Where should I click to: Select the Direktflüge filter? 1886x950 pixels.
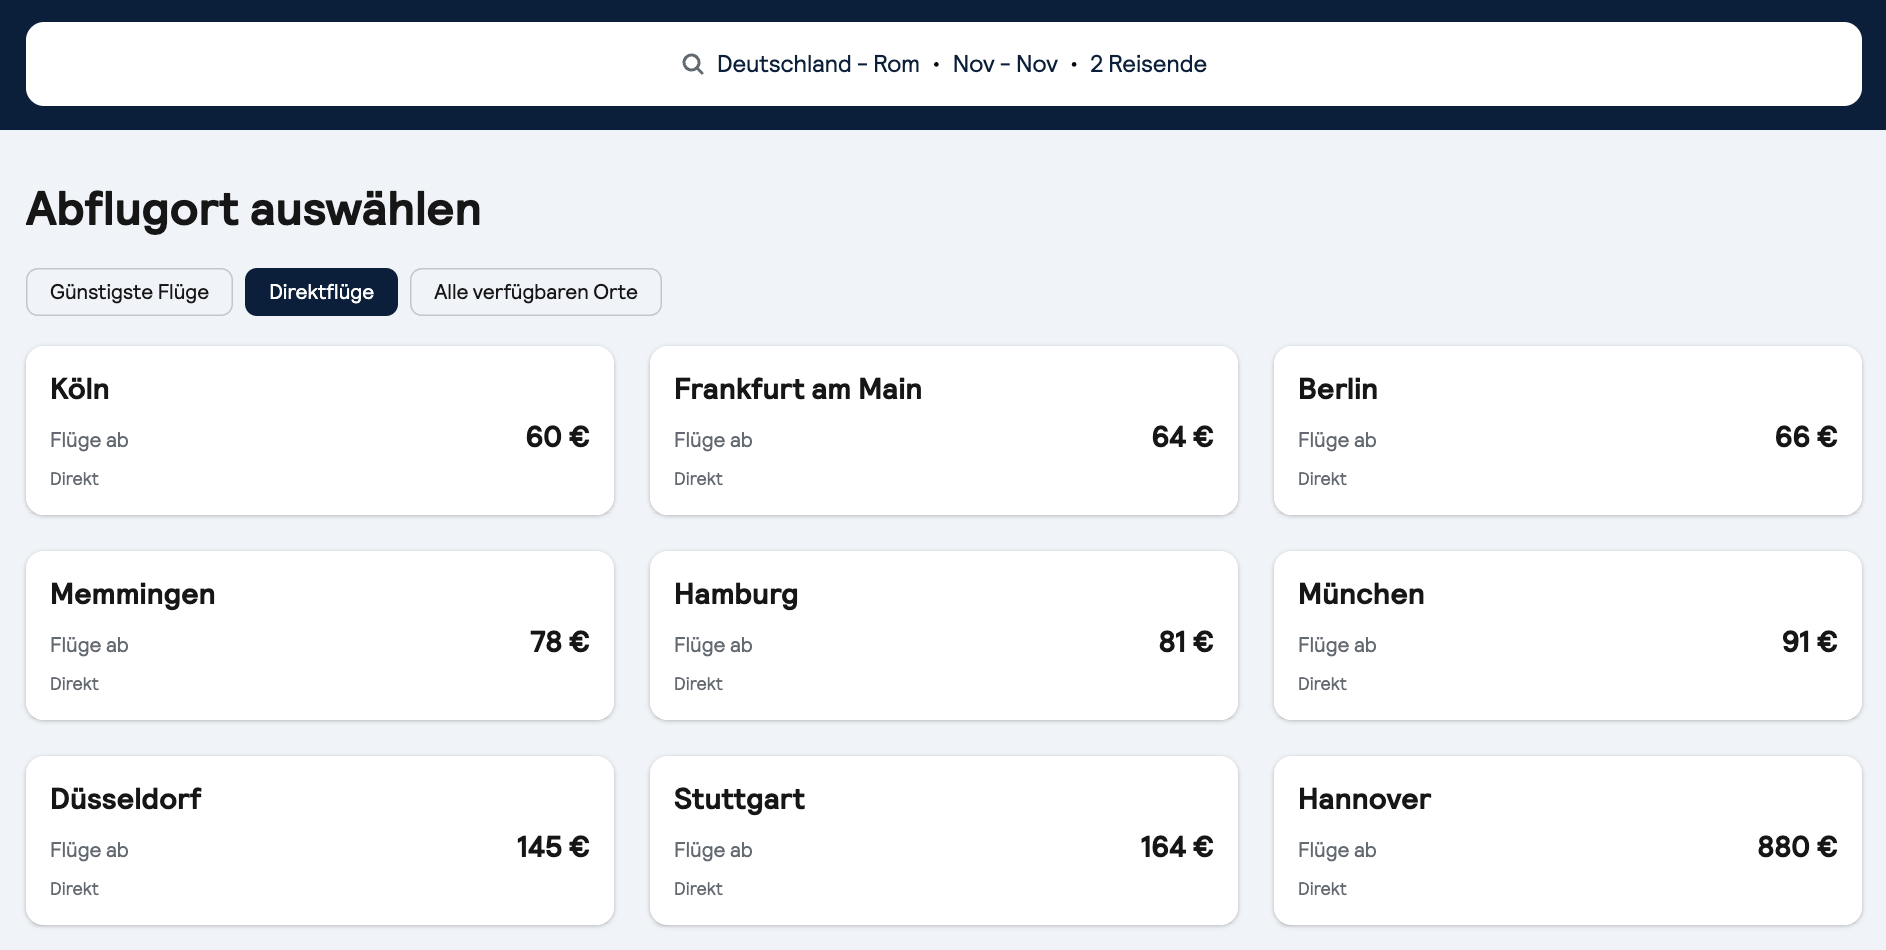tap(321, 292)
